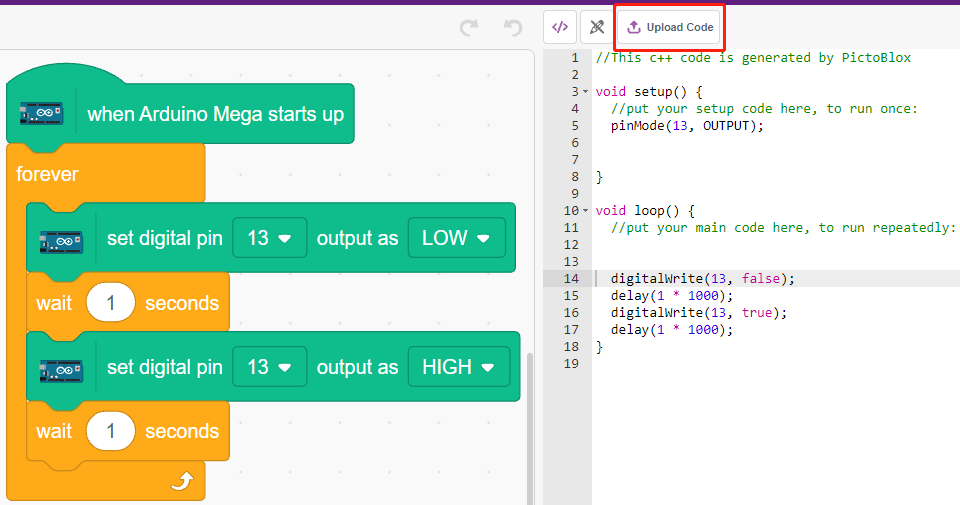
Task: Click code line digitalWrite(13, false);
Action: (702, 279)
